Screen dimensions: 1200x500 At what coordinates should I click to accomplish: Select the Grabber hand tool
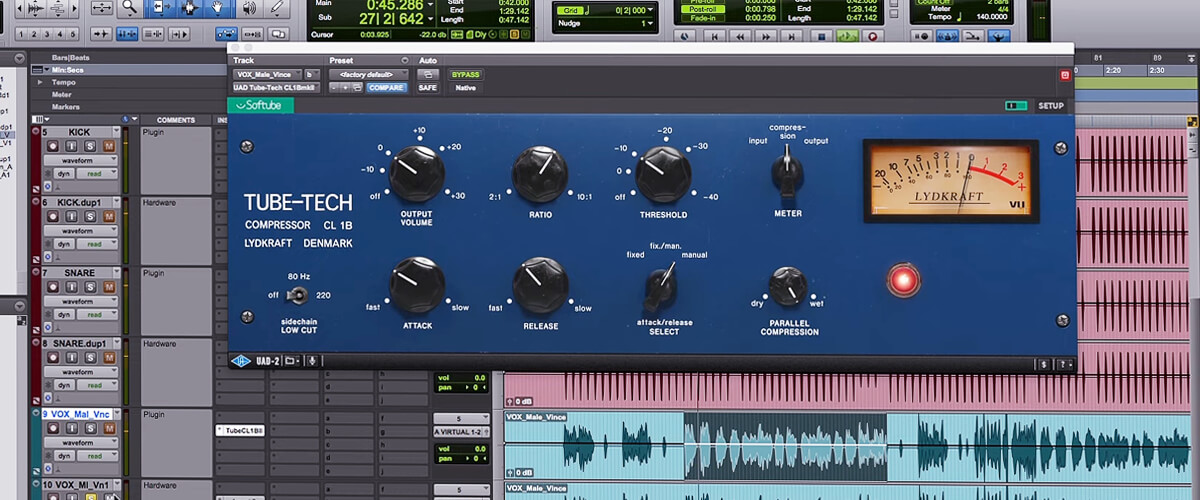217,8
